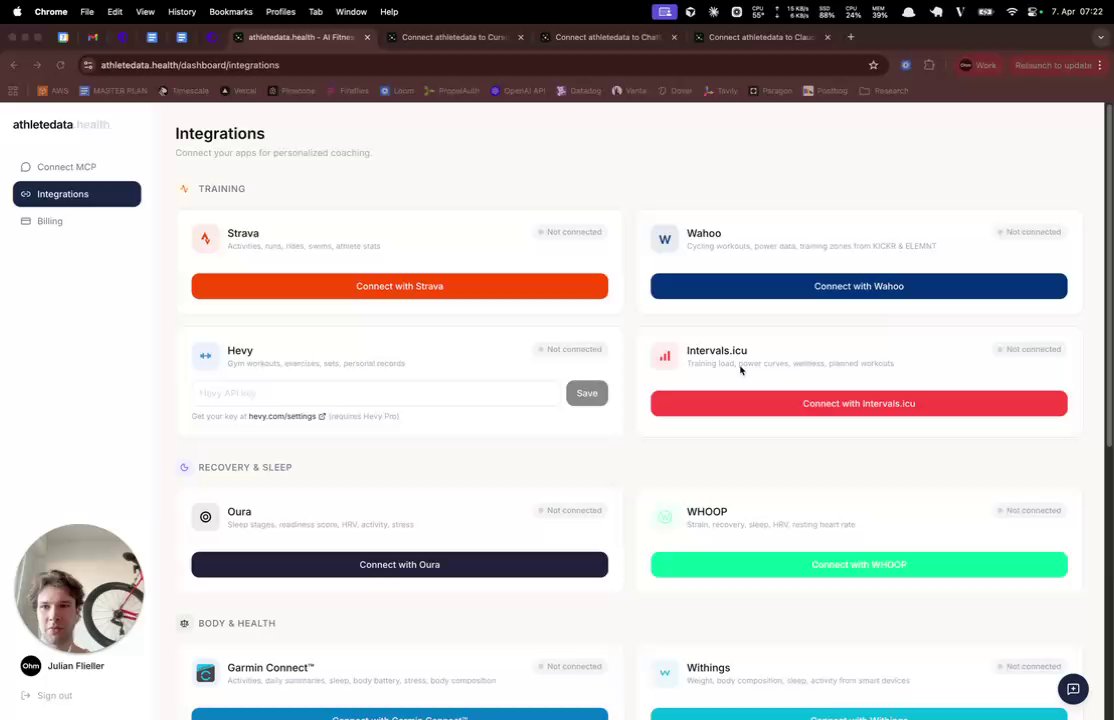This screenshot has height=720, width=1114.
Task: Open the OpenAI API bookmark
Action: pos(518,91)
